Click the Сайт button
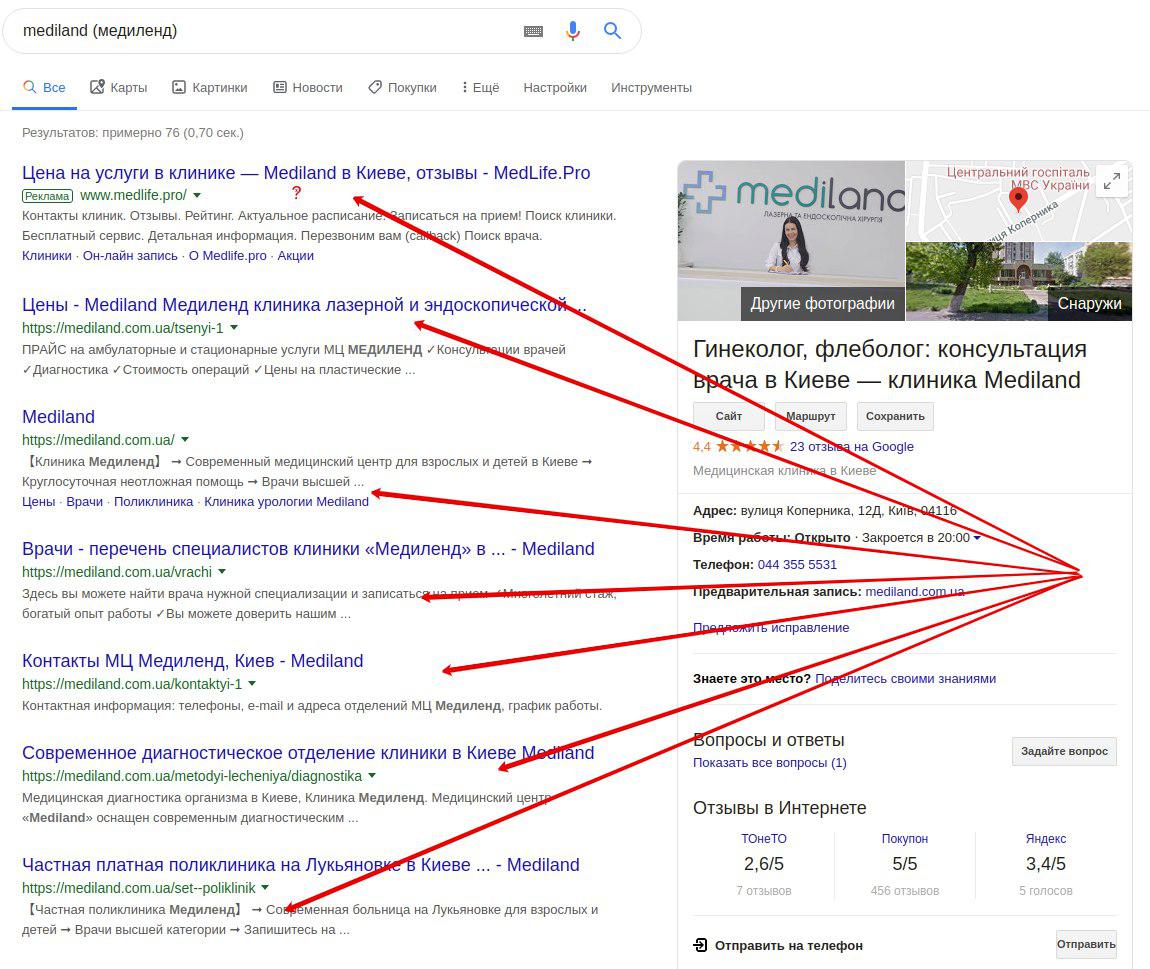 (x=728, y=416)
